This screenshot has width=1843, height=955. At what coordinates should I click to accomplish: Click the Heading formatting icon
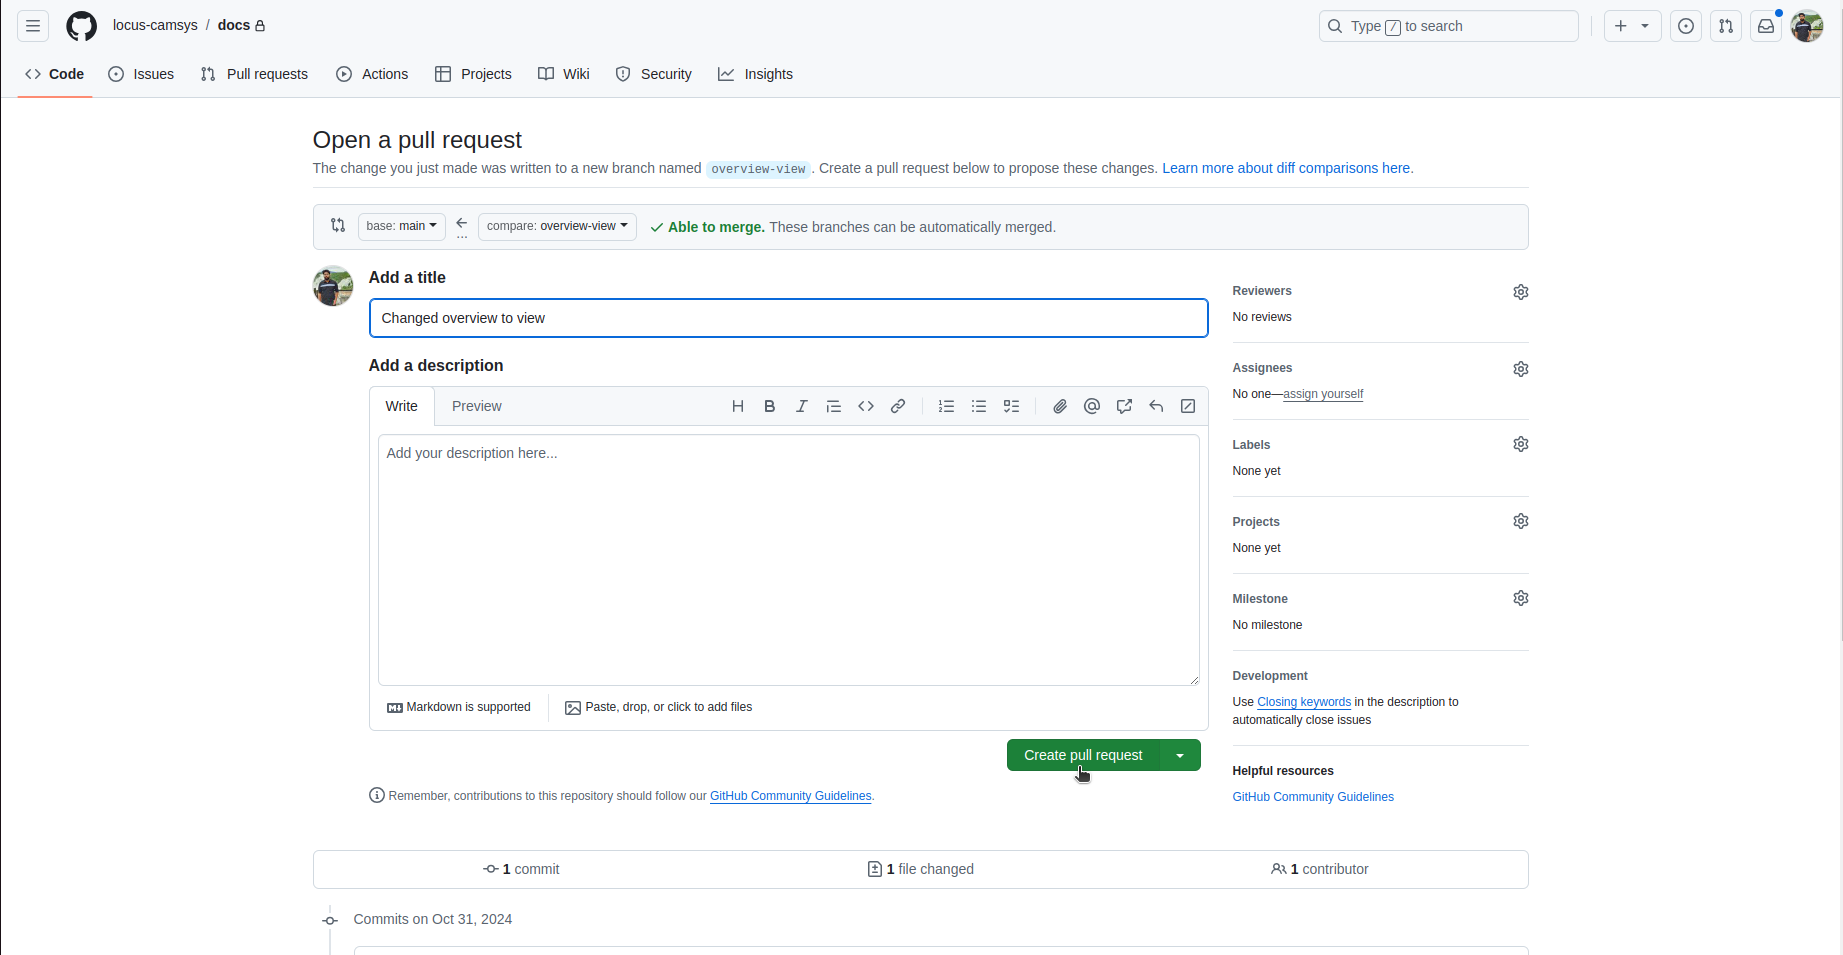click(x=737, y=406)
